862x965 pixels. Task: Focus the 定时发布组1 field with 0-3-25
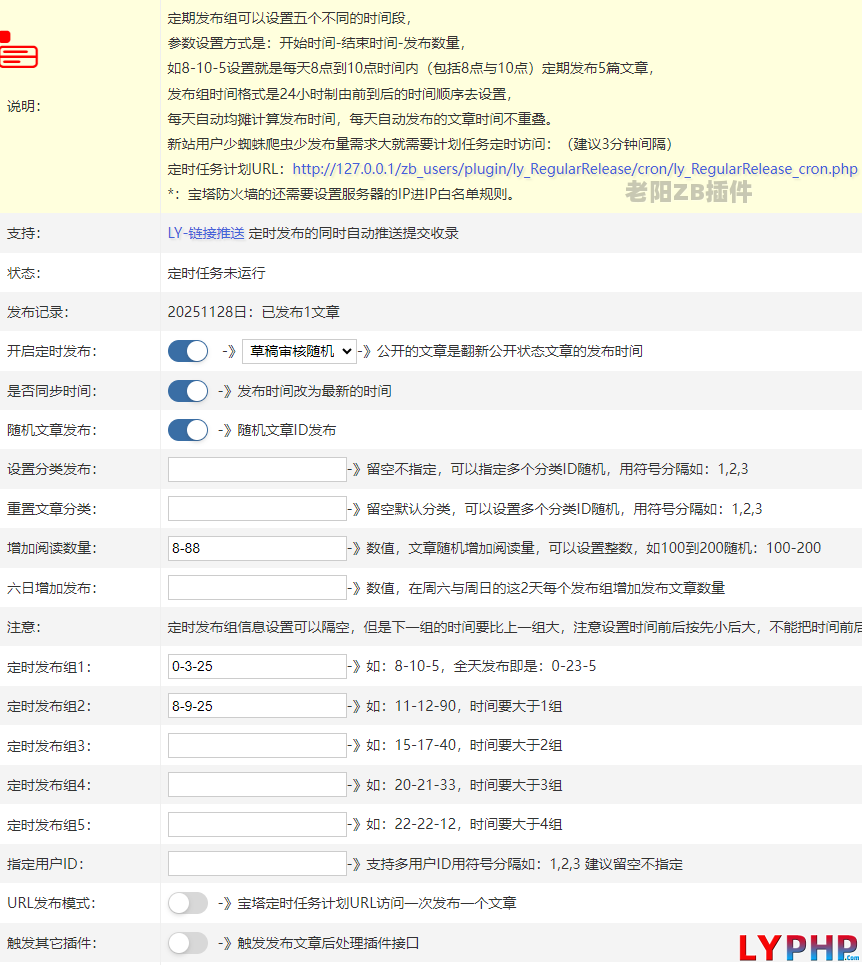[x=257, y=666]
